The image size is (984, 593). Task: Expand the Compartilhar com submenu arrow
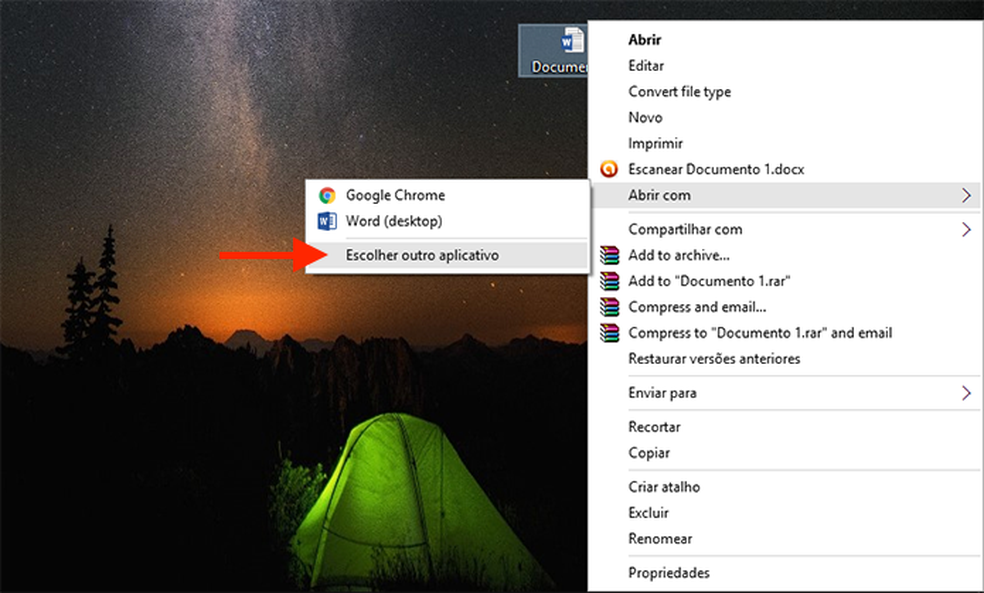[966, 229]
